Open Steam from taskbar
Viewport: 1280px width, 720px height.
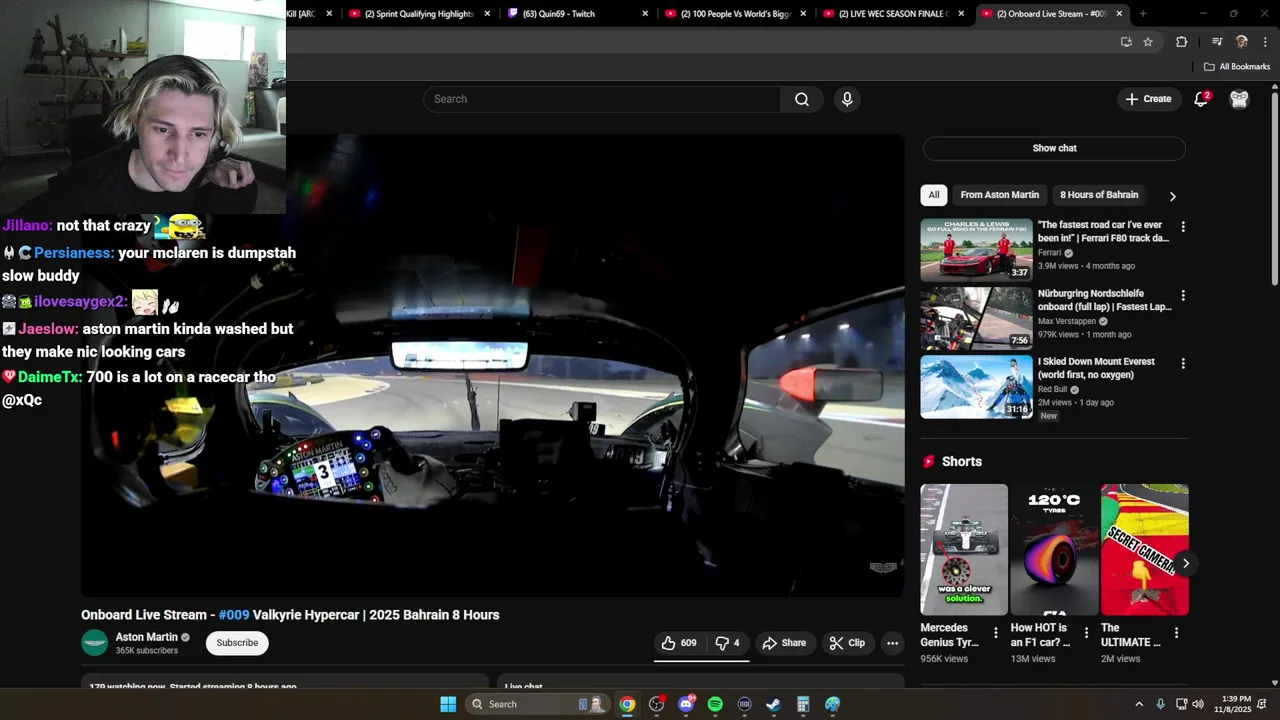click(773, 704)
